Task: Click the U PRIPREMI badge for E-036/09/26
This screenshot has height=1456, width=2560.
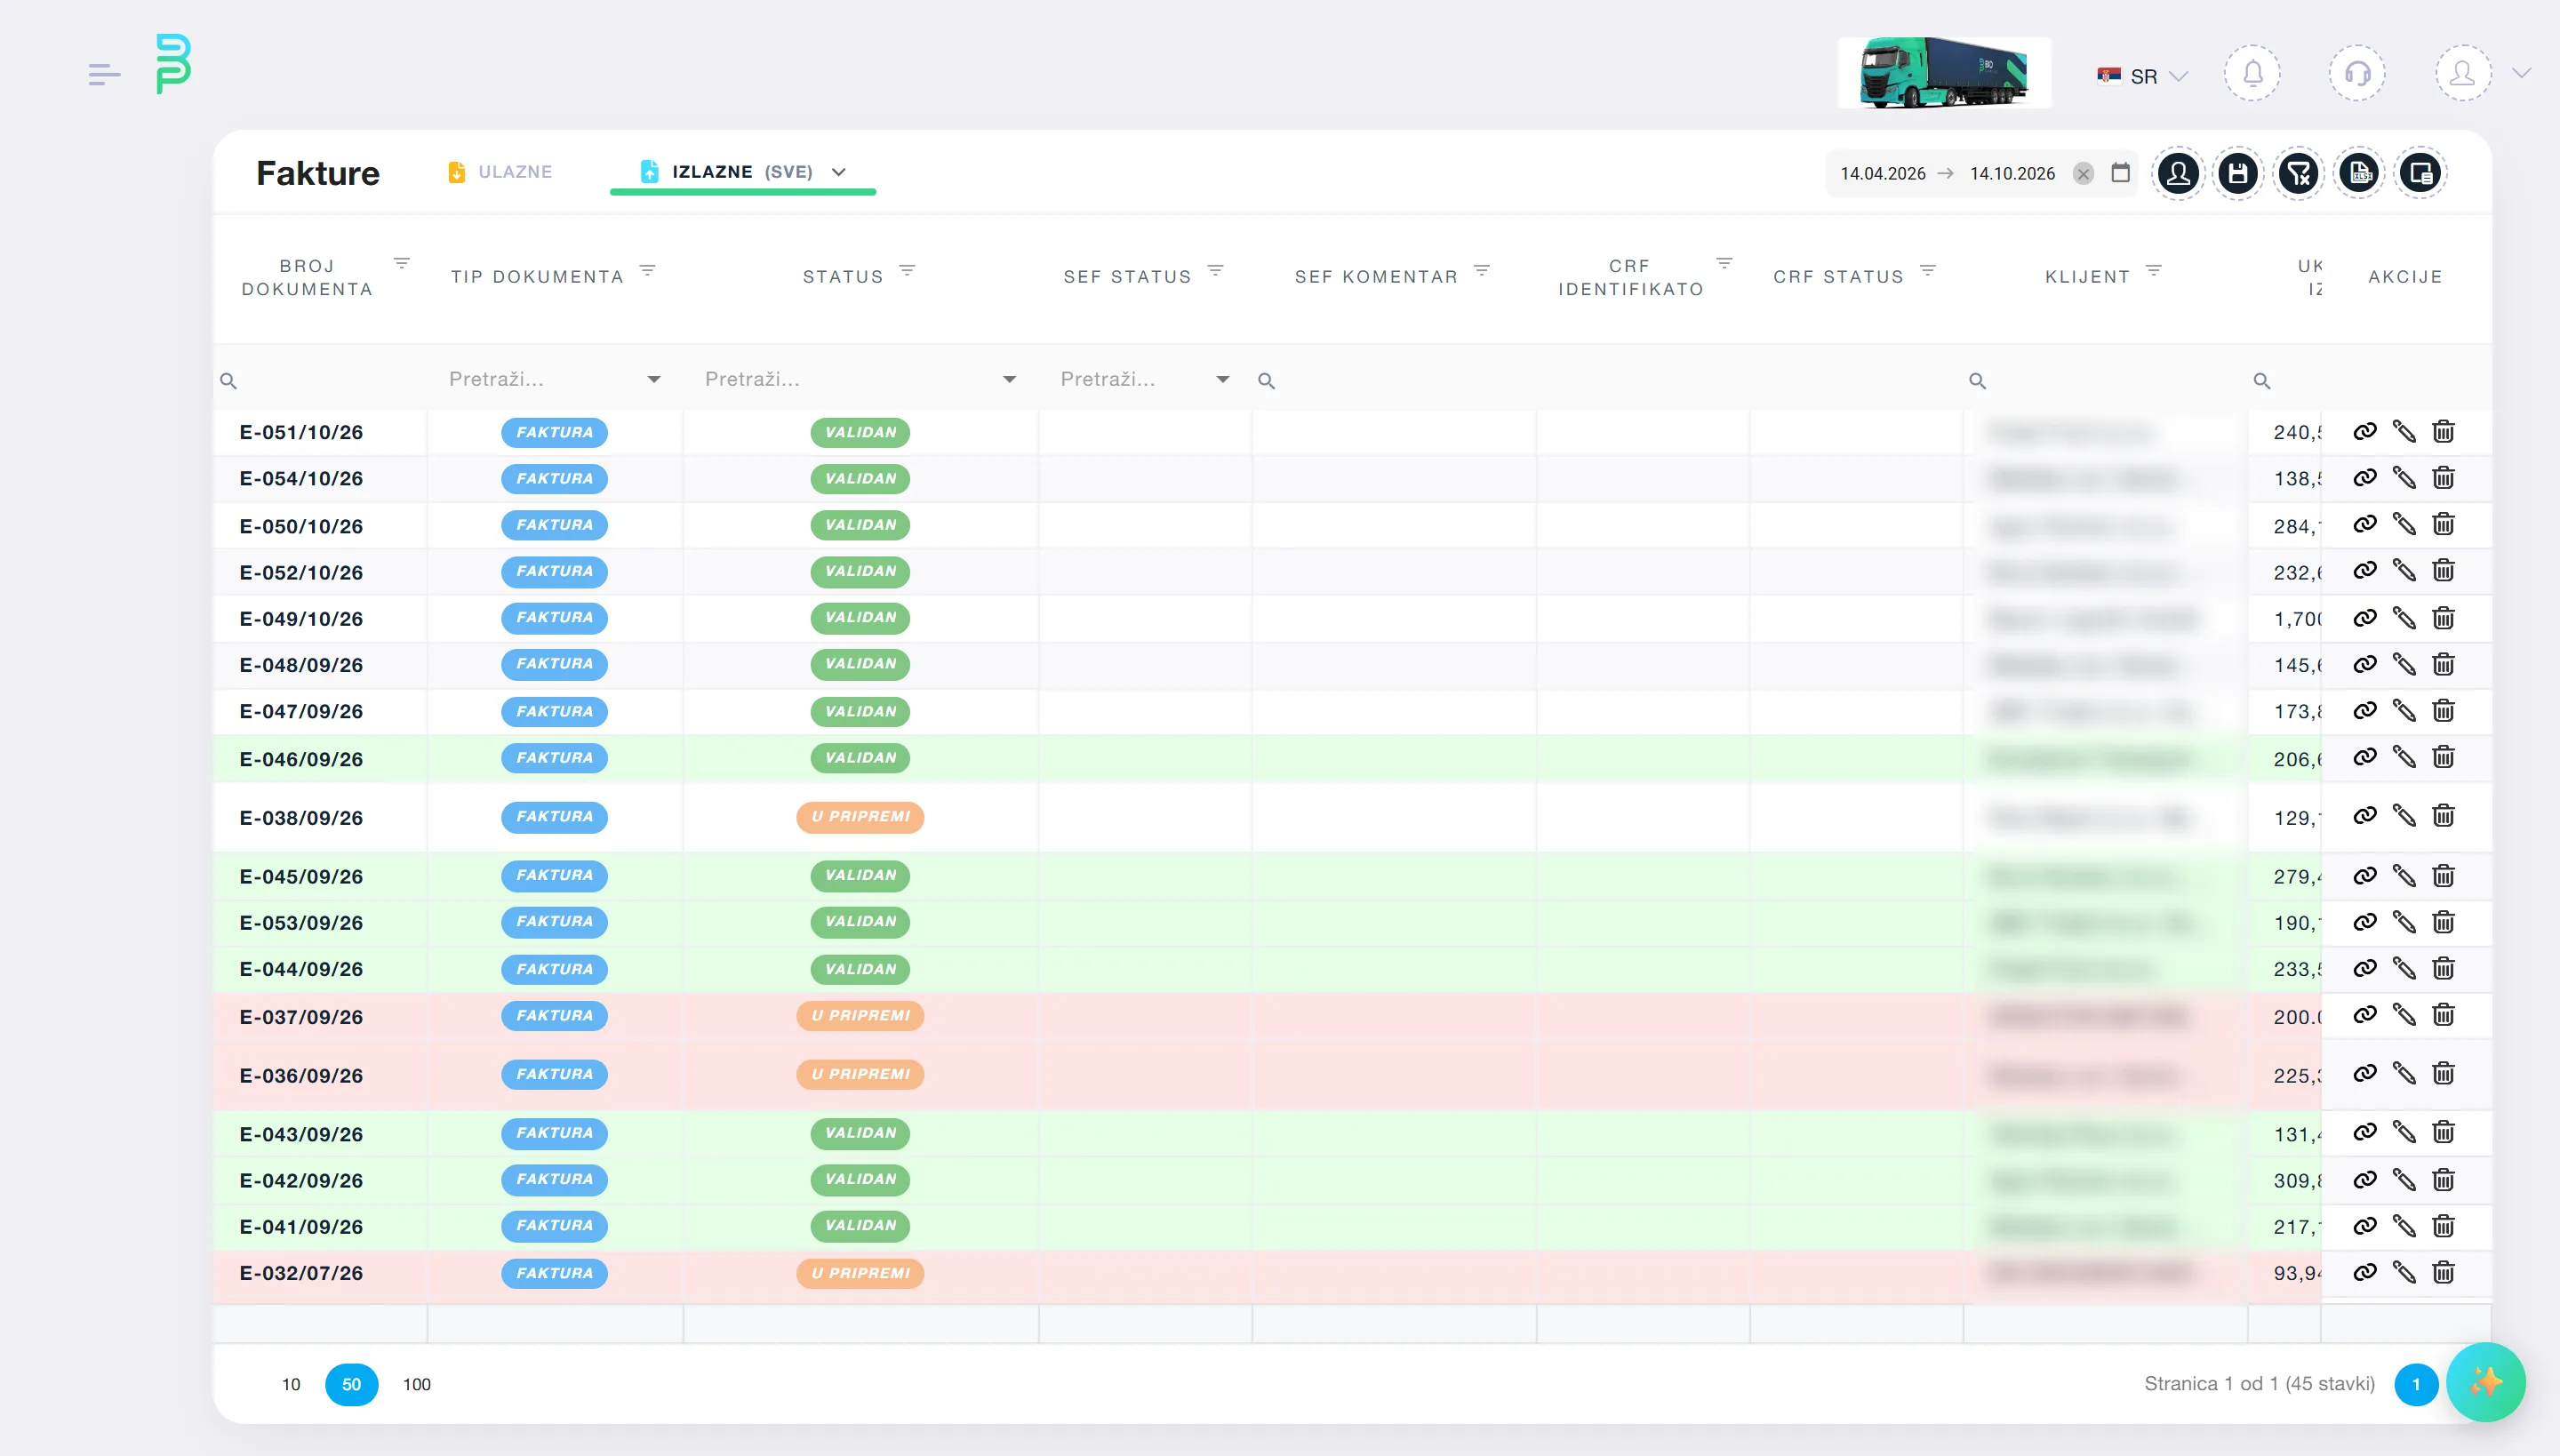Action: point(860,1074)
